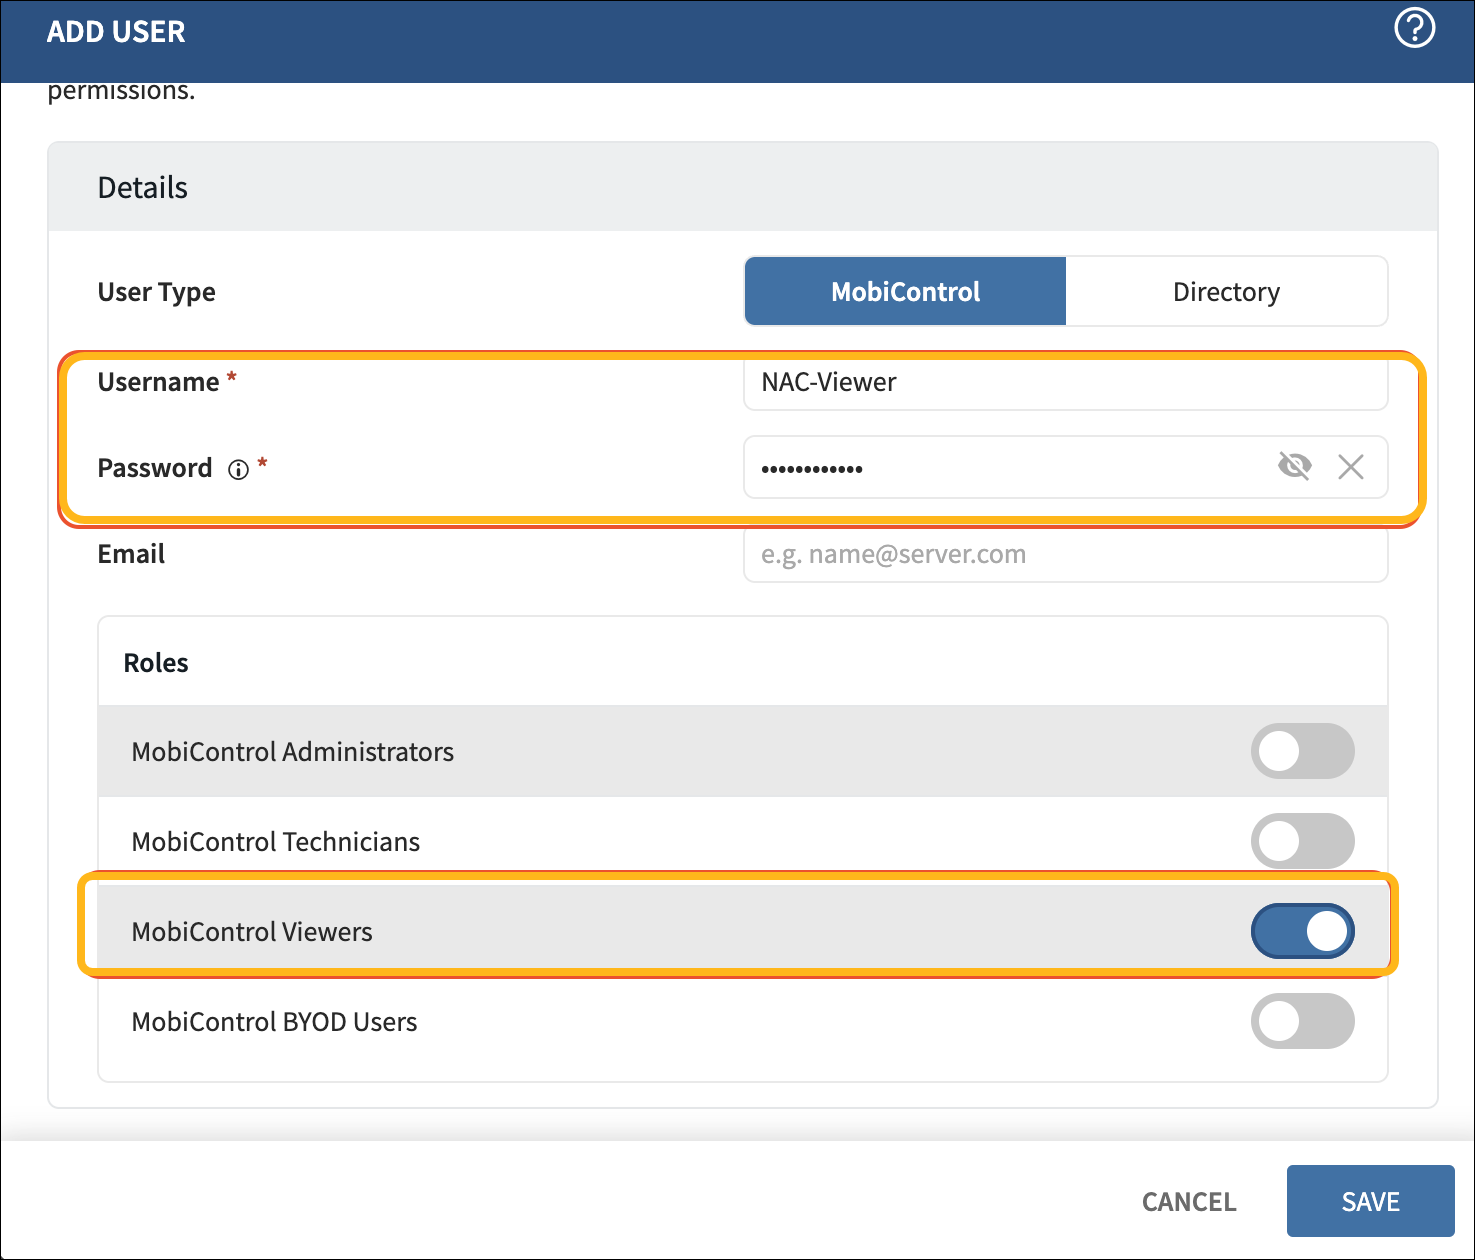This screenshot has width=1475, height=1260.
Task: Clear the password with the X icon
Action: point(1350,467)
